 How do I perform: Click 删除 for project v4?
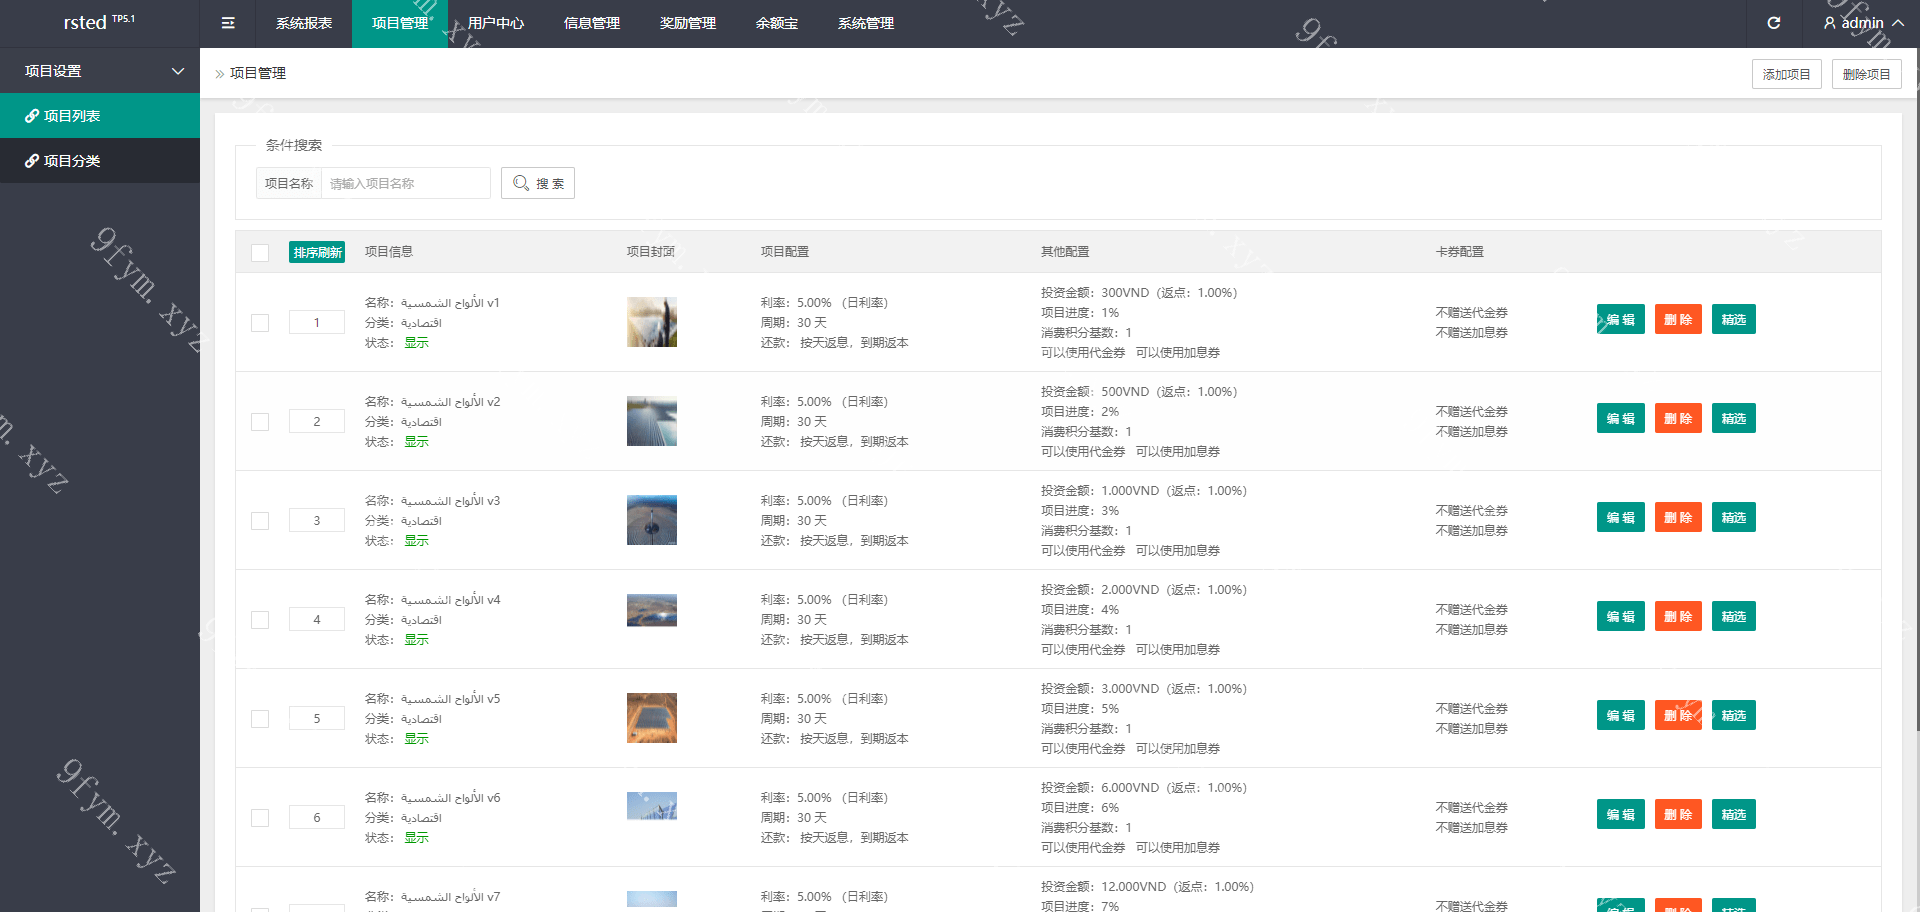click(x=1678, y=616)
